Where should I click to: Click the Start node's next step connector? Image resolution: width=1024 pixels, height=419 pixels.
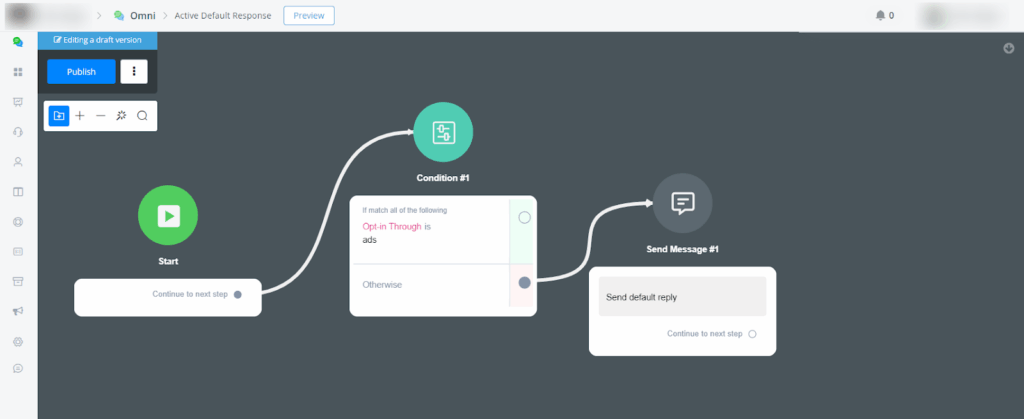pyautogui.click(x=238, y=295)
